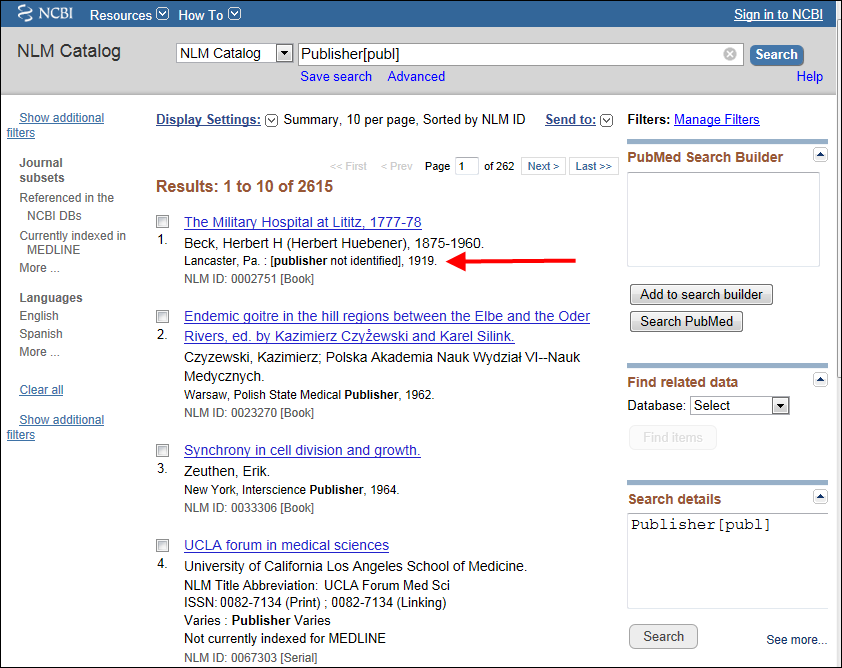Open the NLM Catalog database dropdown
Screen dimensions: 842x668
point(234,53)
